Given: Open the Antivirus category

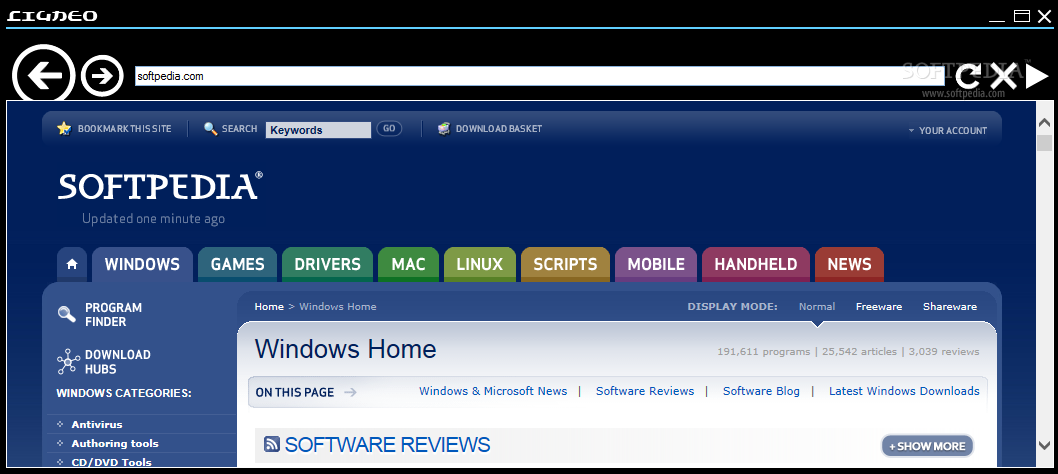Looking at the screenshot, I should 96,425.
